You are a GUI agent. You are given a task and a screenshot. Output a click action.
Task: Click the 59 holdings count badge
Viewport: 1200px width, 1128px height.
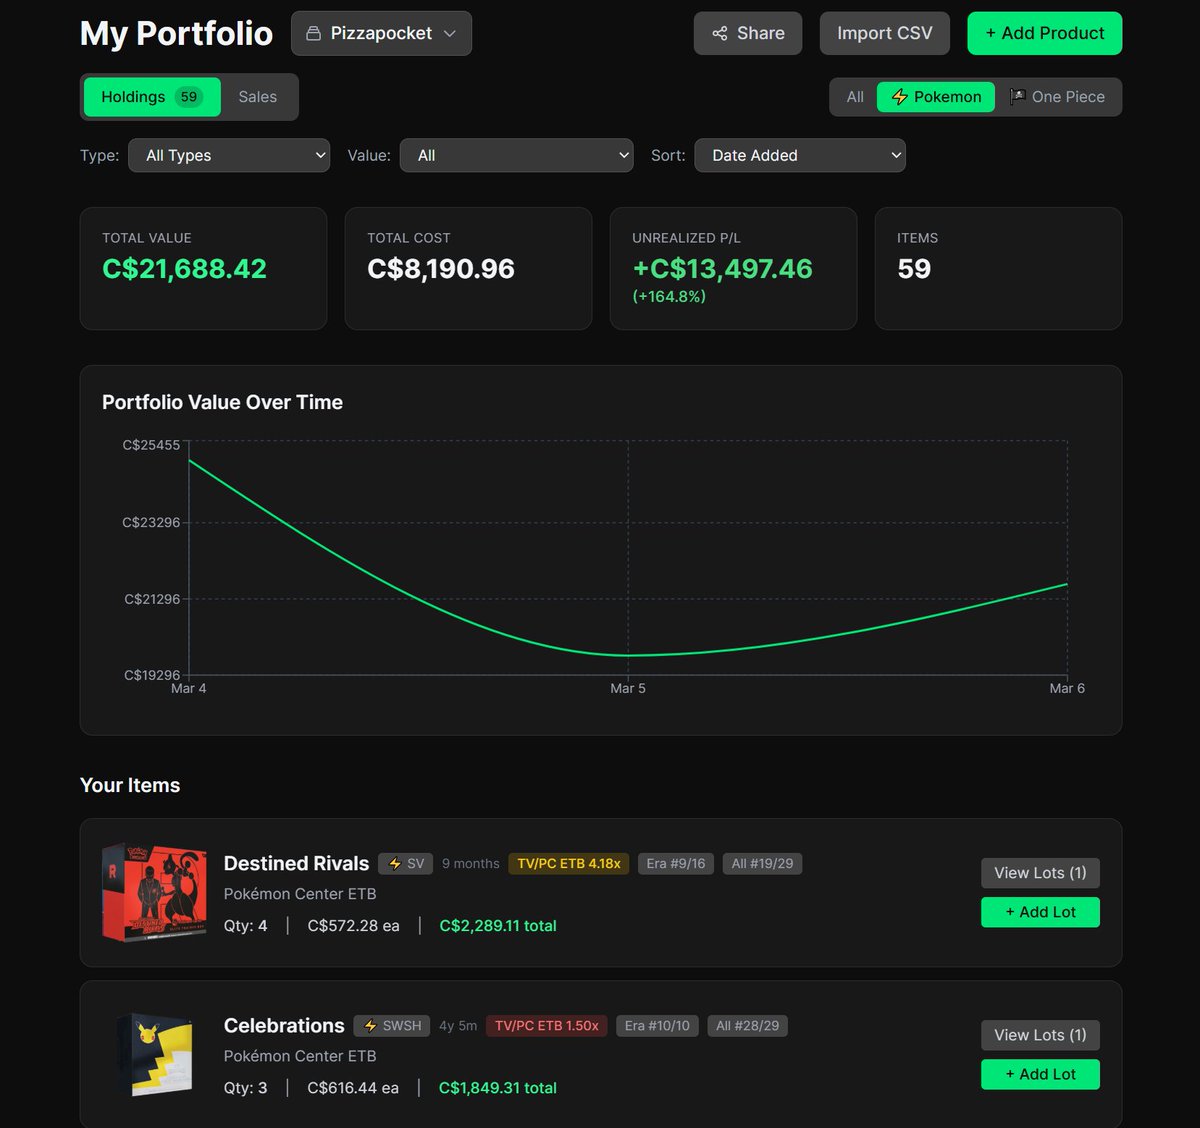point(188,97)
